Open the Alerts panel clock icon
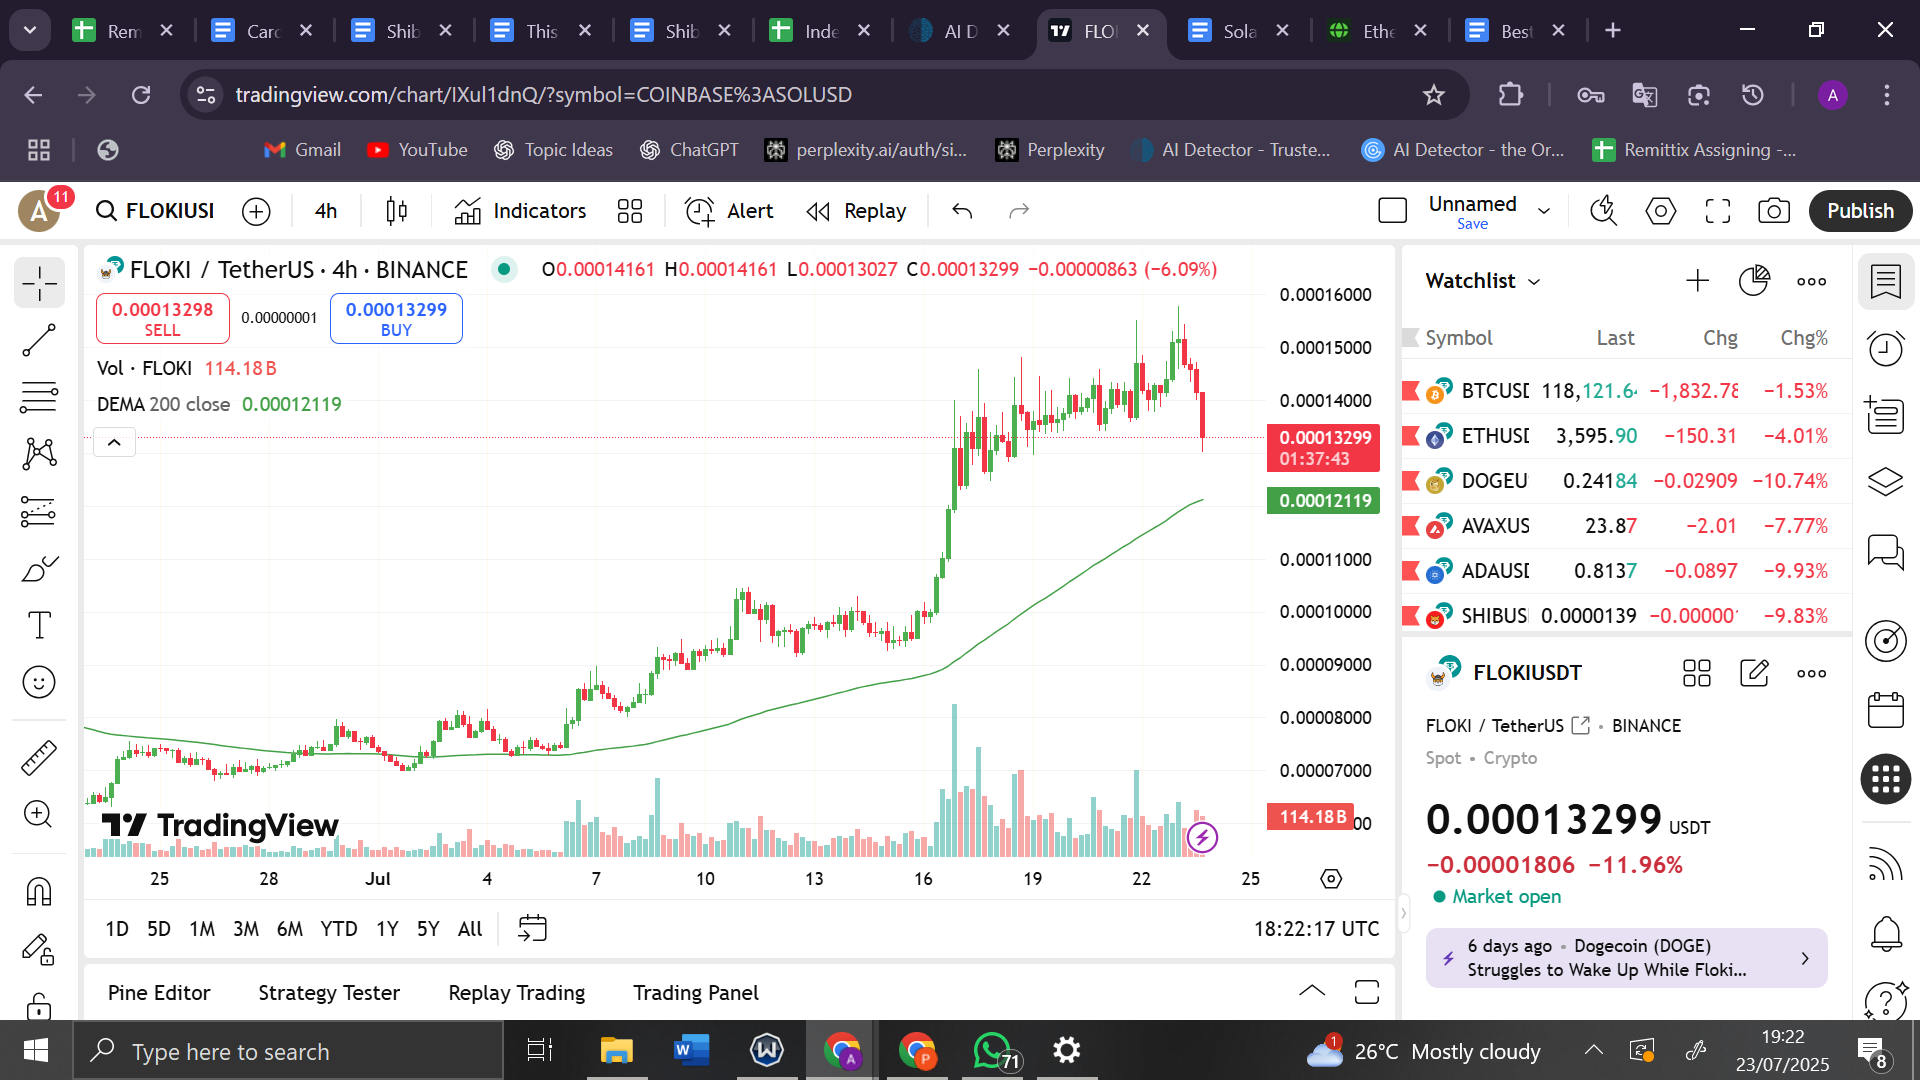The image size is (1920, 1080). point(1886,349)
